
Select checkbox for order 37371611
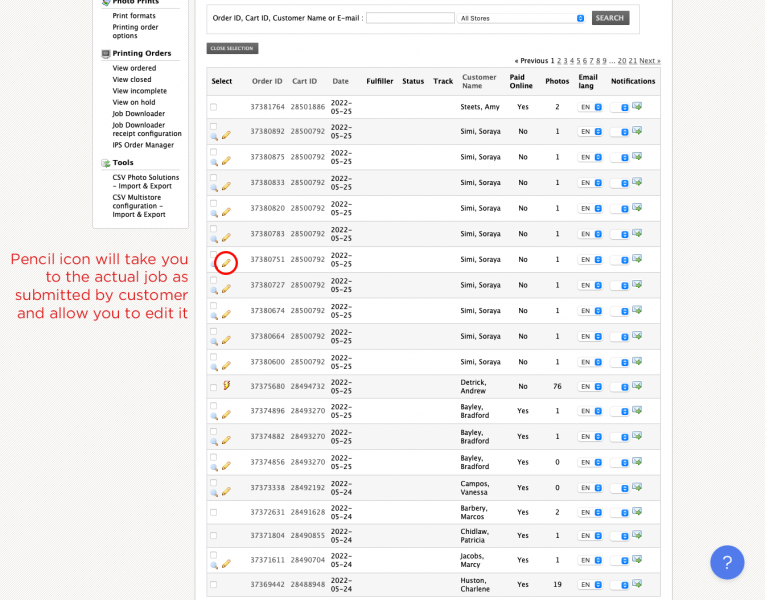tap(214, 555)
